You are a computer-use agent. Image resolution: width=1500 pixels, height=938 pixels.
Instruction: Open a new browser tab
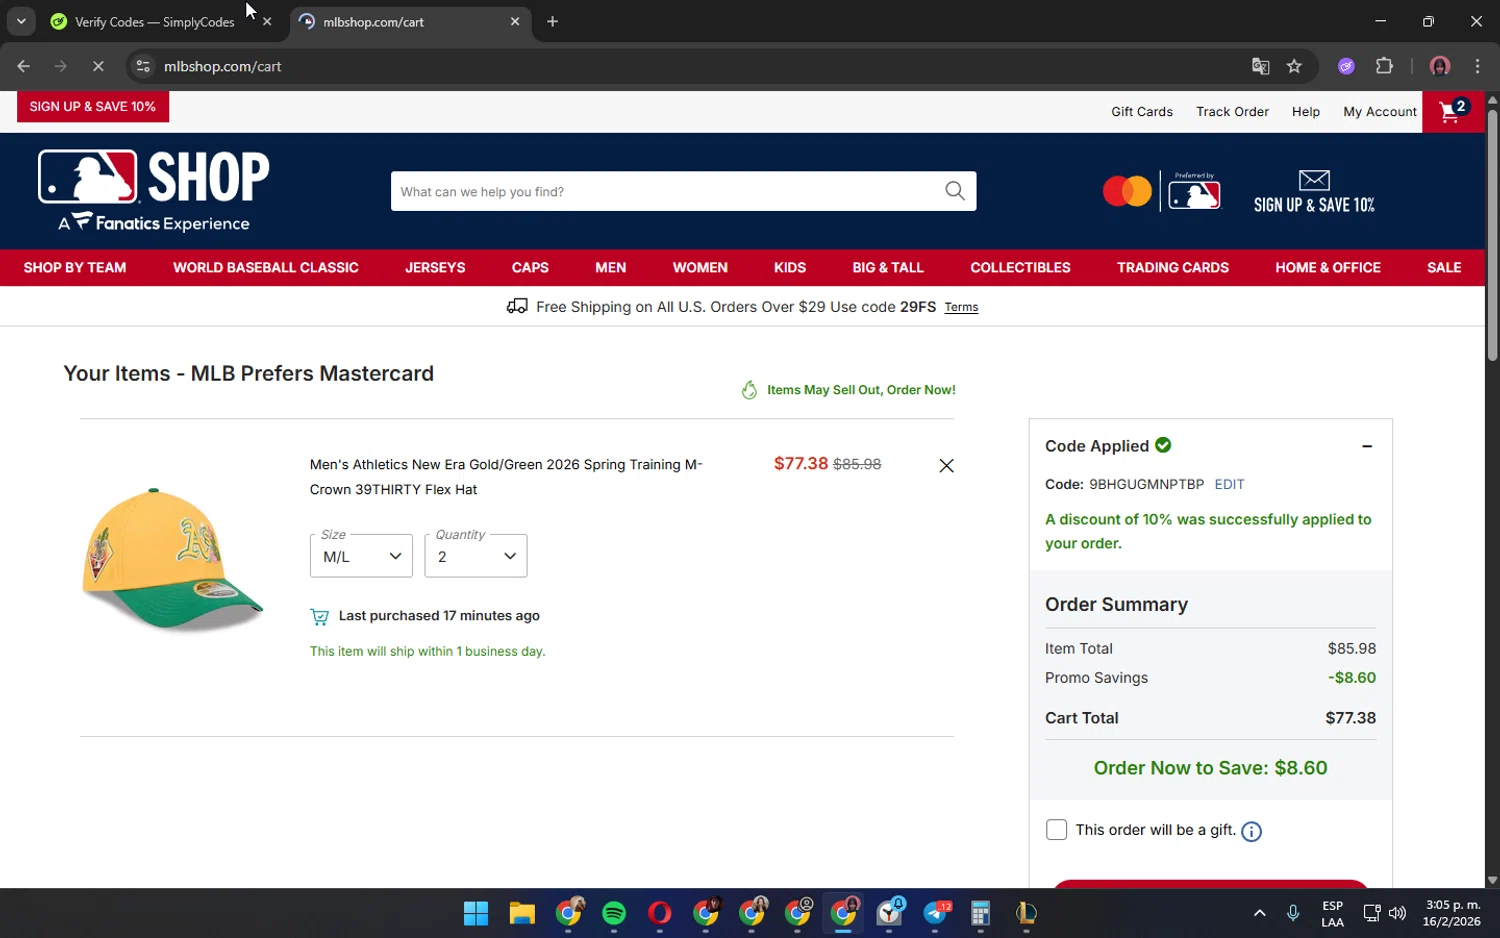coord(552,21)
